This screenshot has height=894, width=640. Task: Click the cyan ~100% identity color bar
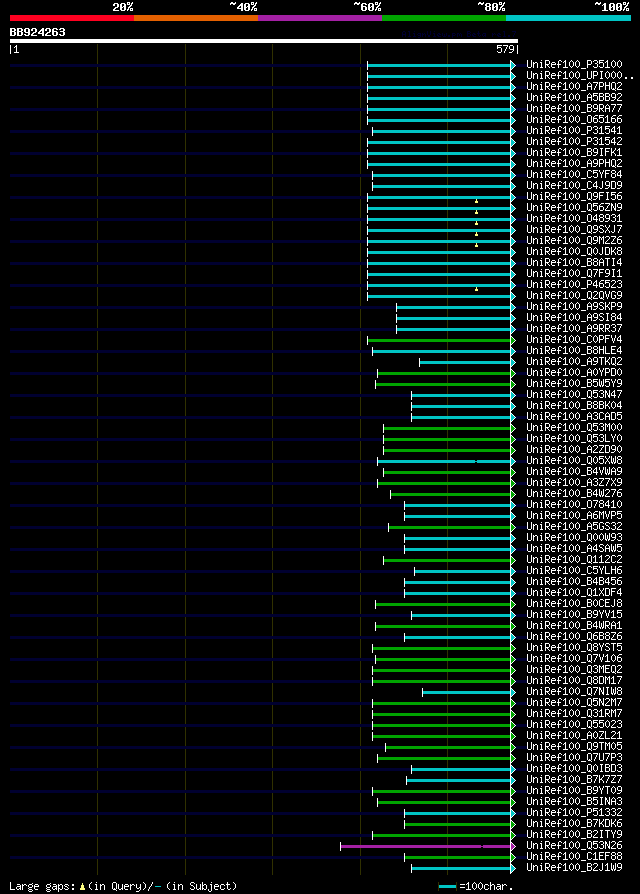(568, 18)
